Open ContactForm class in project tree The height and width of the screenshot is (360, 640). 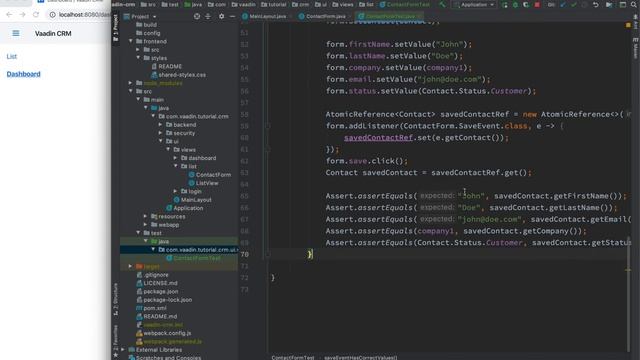coord(210,175)
